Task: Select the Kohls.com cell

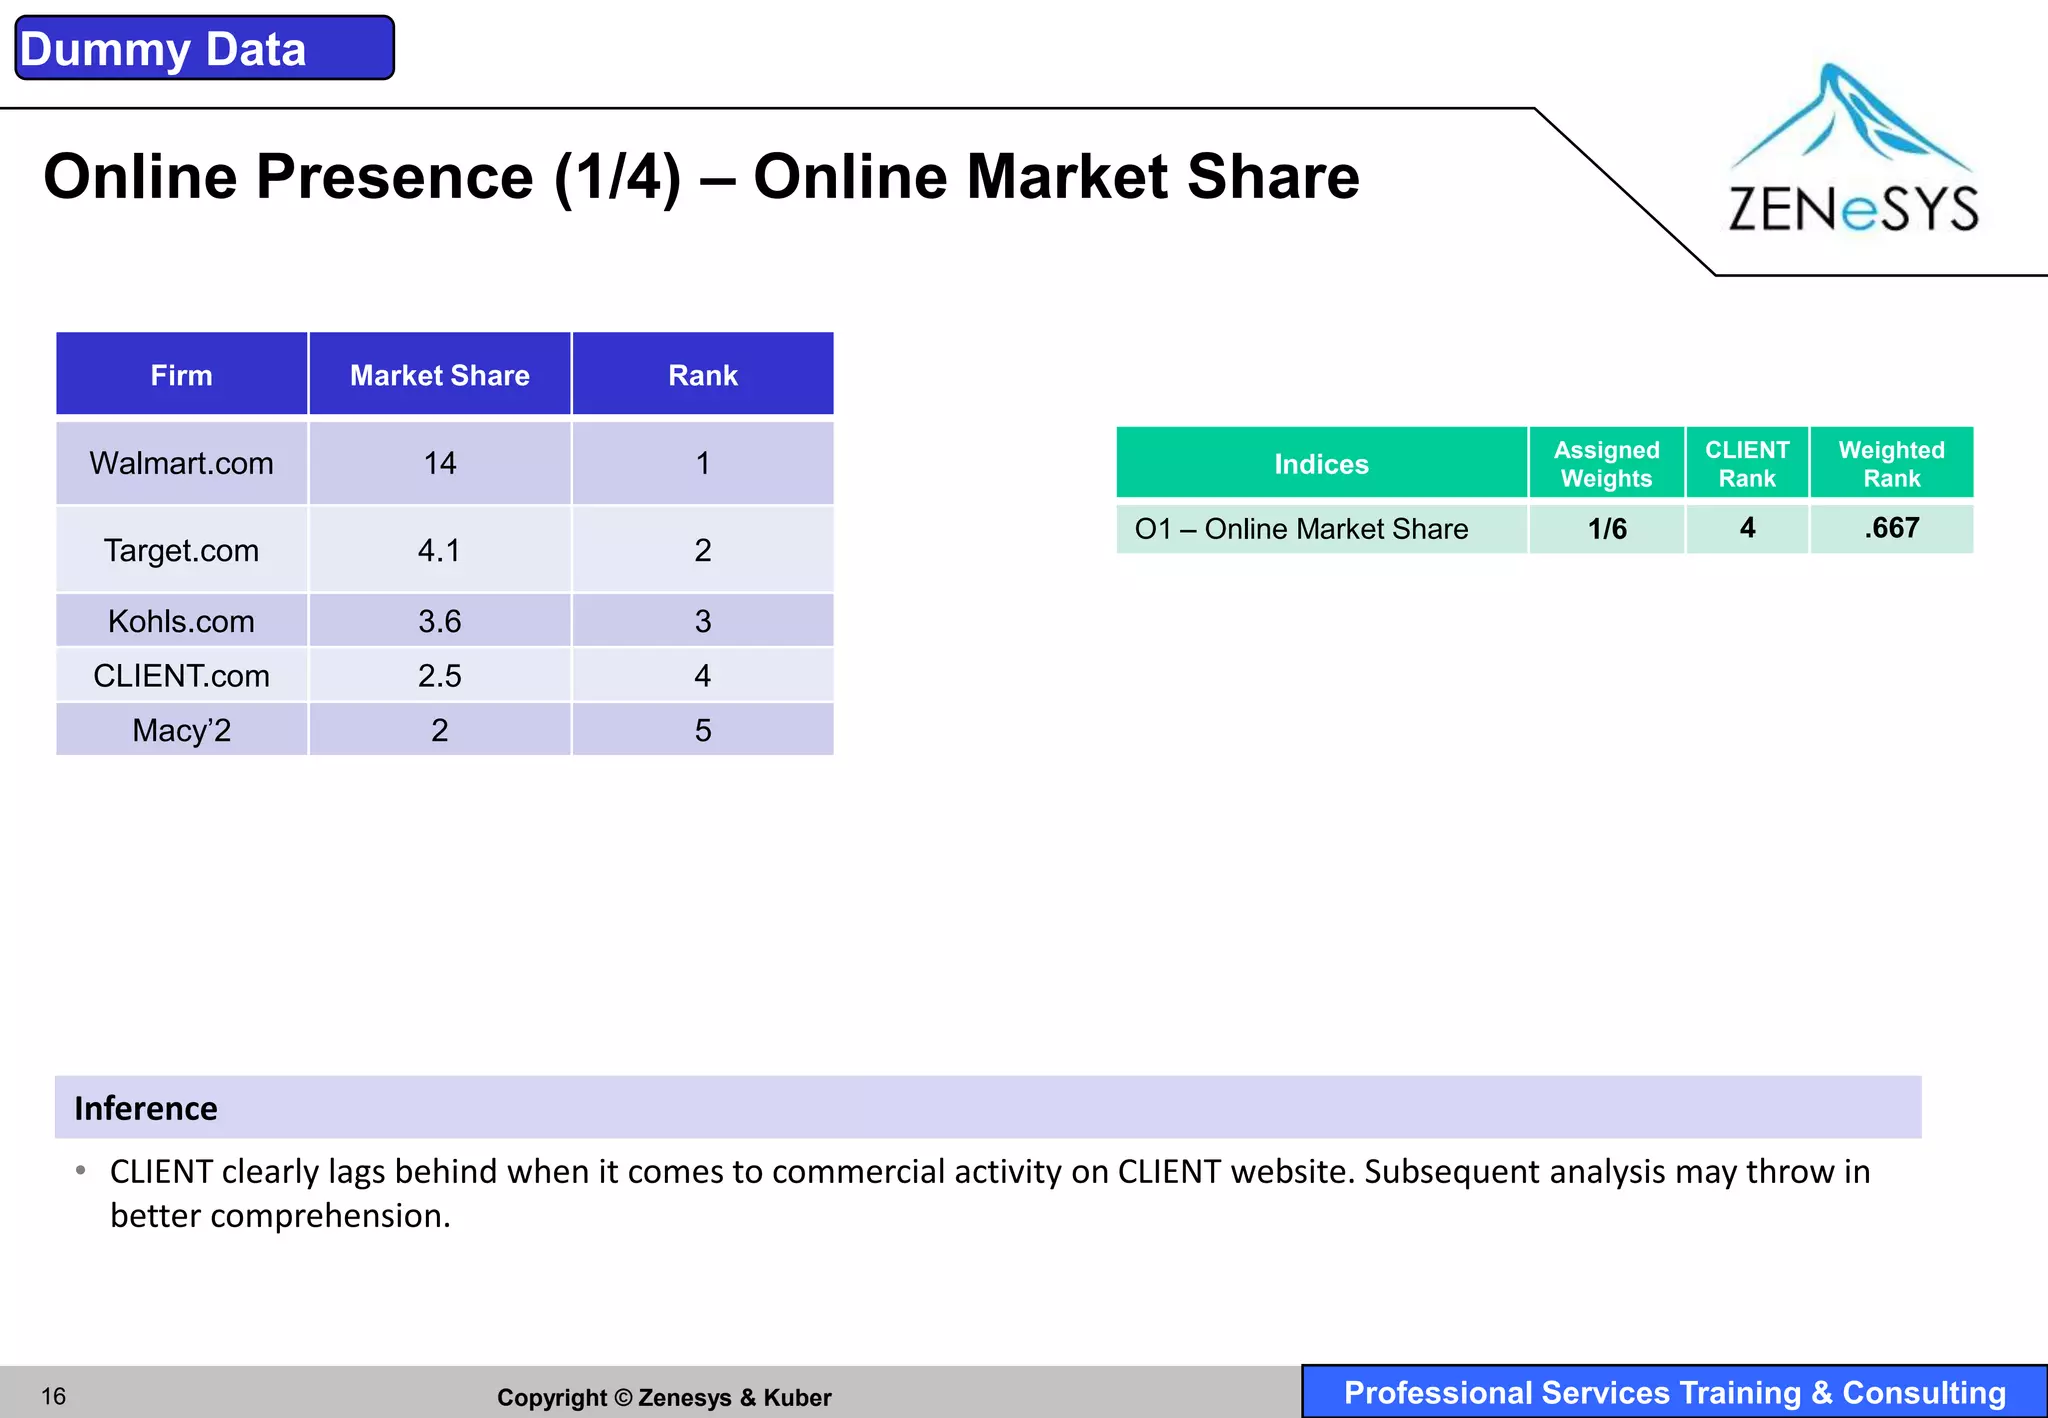Action: pos(181,621)
